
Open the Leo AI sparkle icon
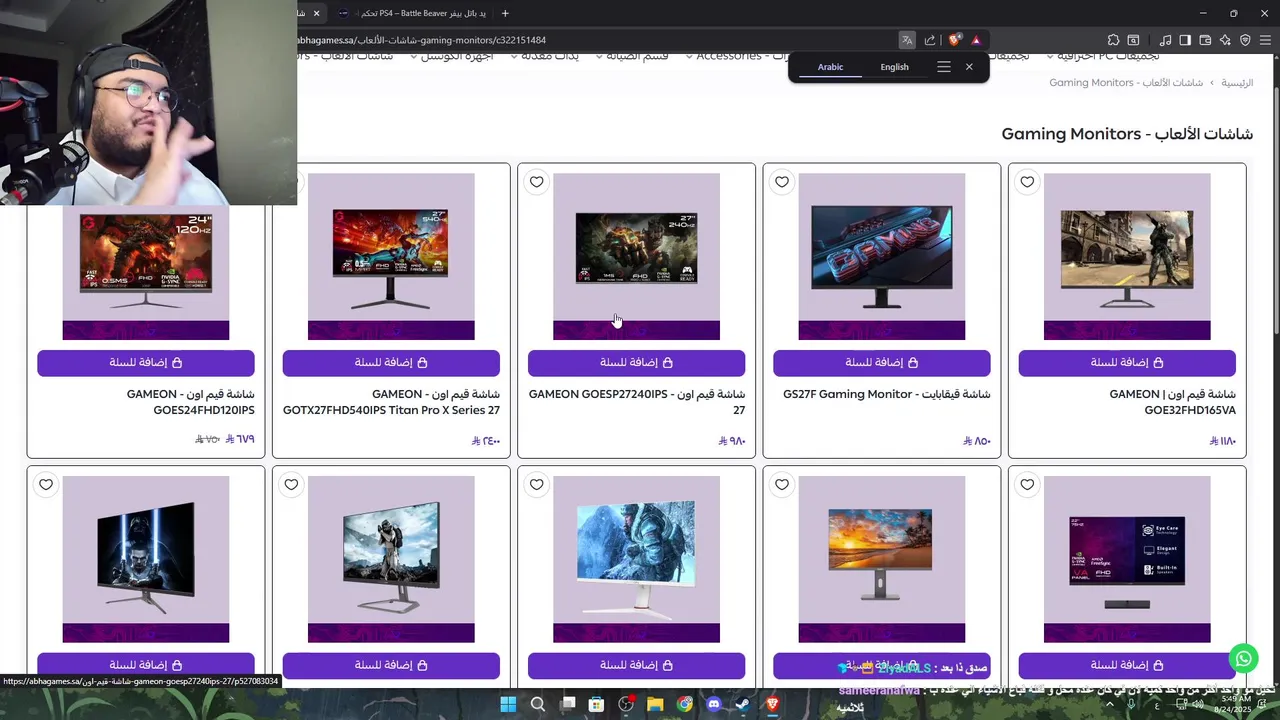1225,40
